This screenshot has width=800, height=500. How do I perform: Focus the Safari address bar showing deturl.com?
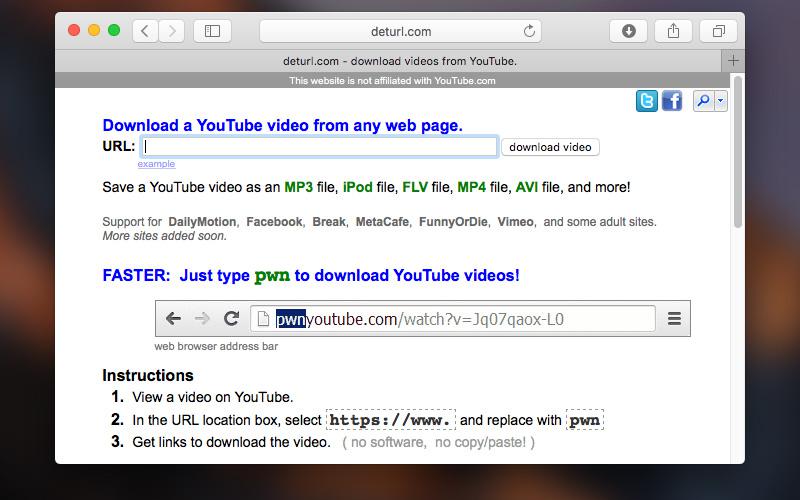pyautogui.click(x=401, y=32)
